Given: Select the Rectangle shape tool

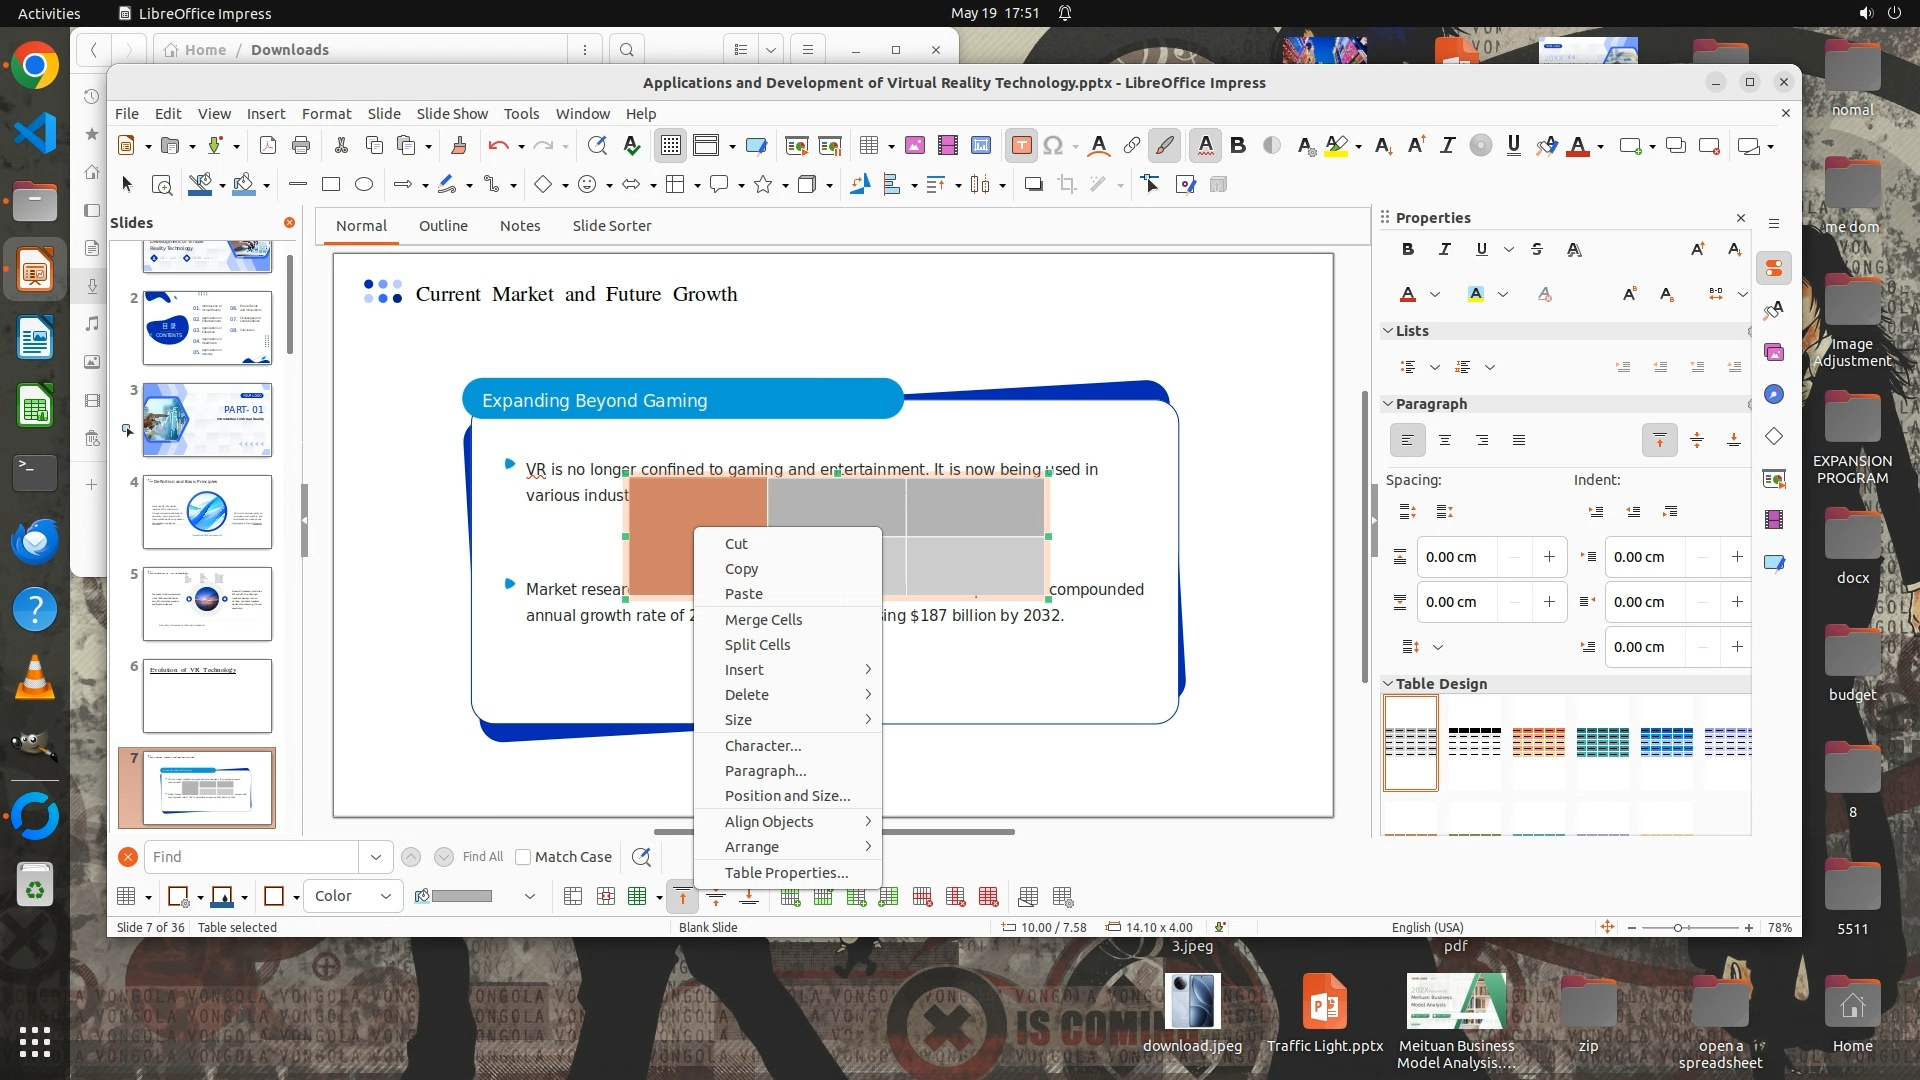Looking at the screenshot, I should tap(331, 184).
